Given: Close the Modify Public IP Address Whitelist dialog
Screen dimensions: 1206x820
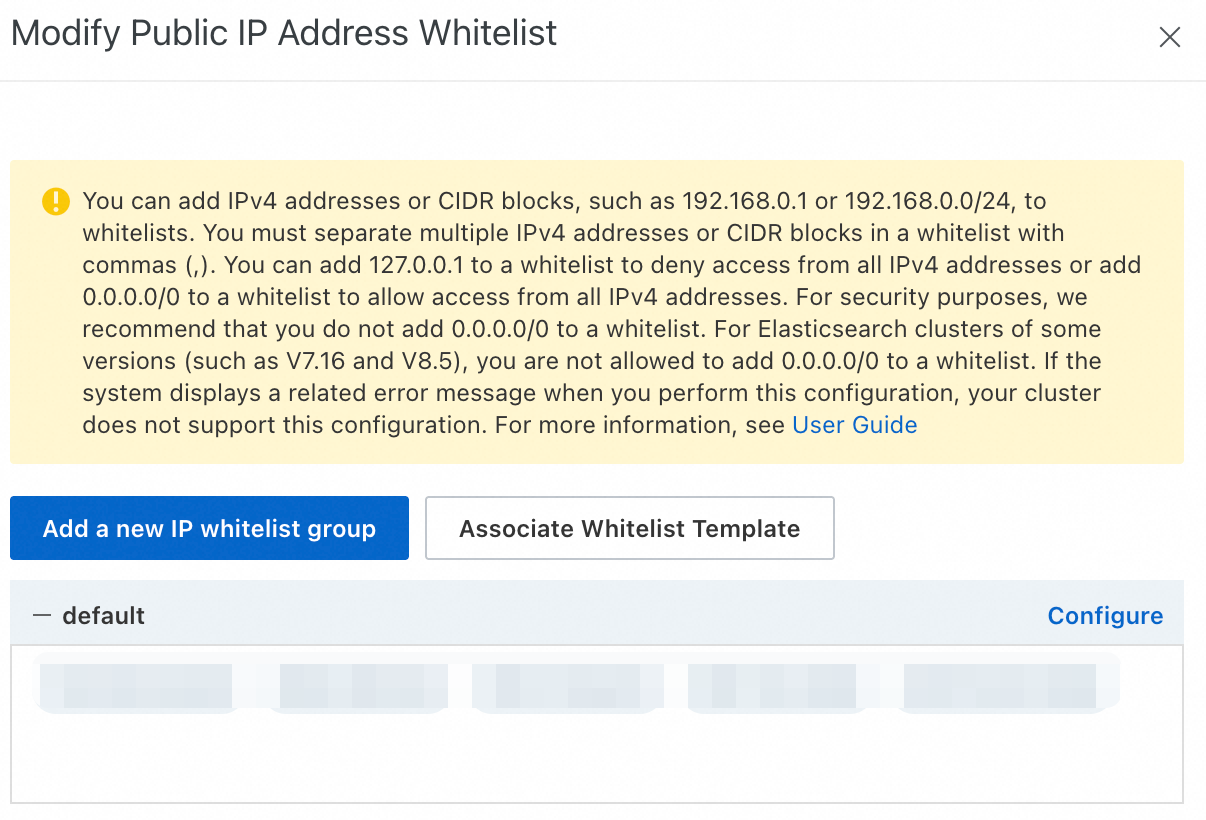Looking at the screenshot, I should tap(1169, 38).
